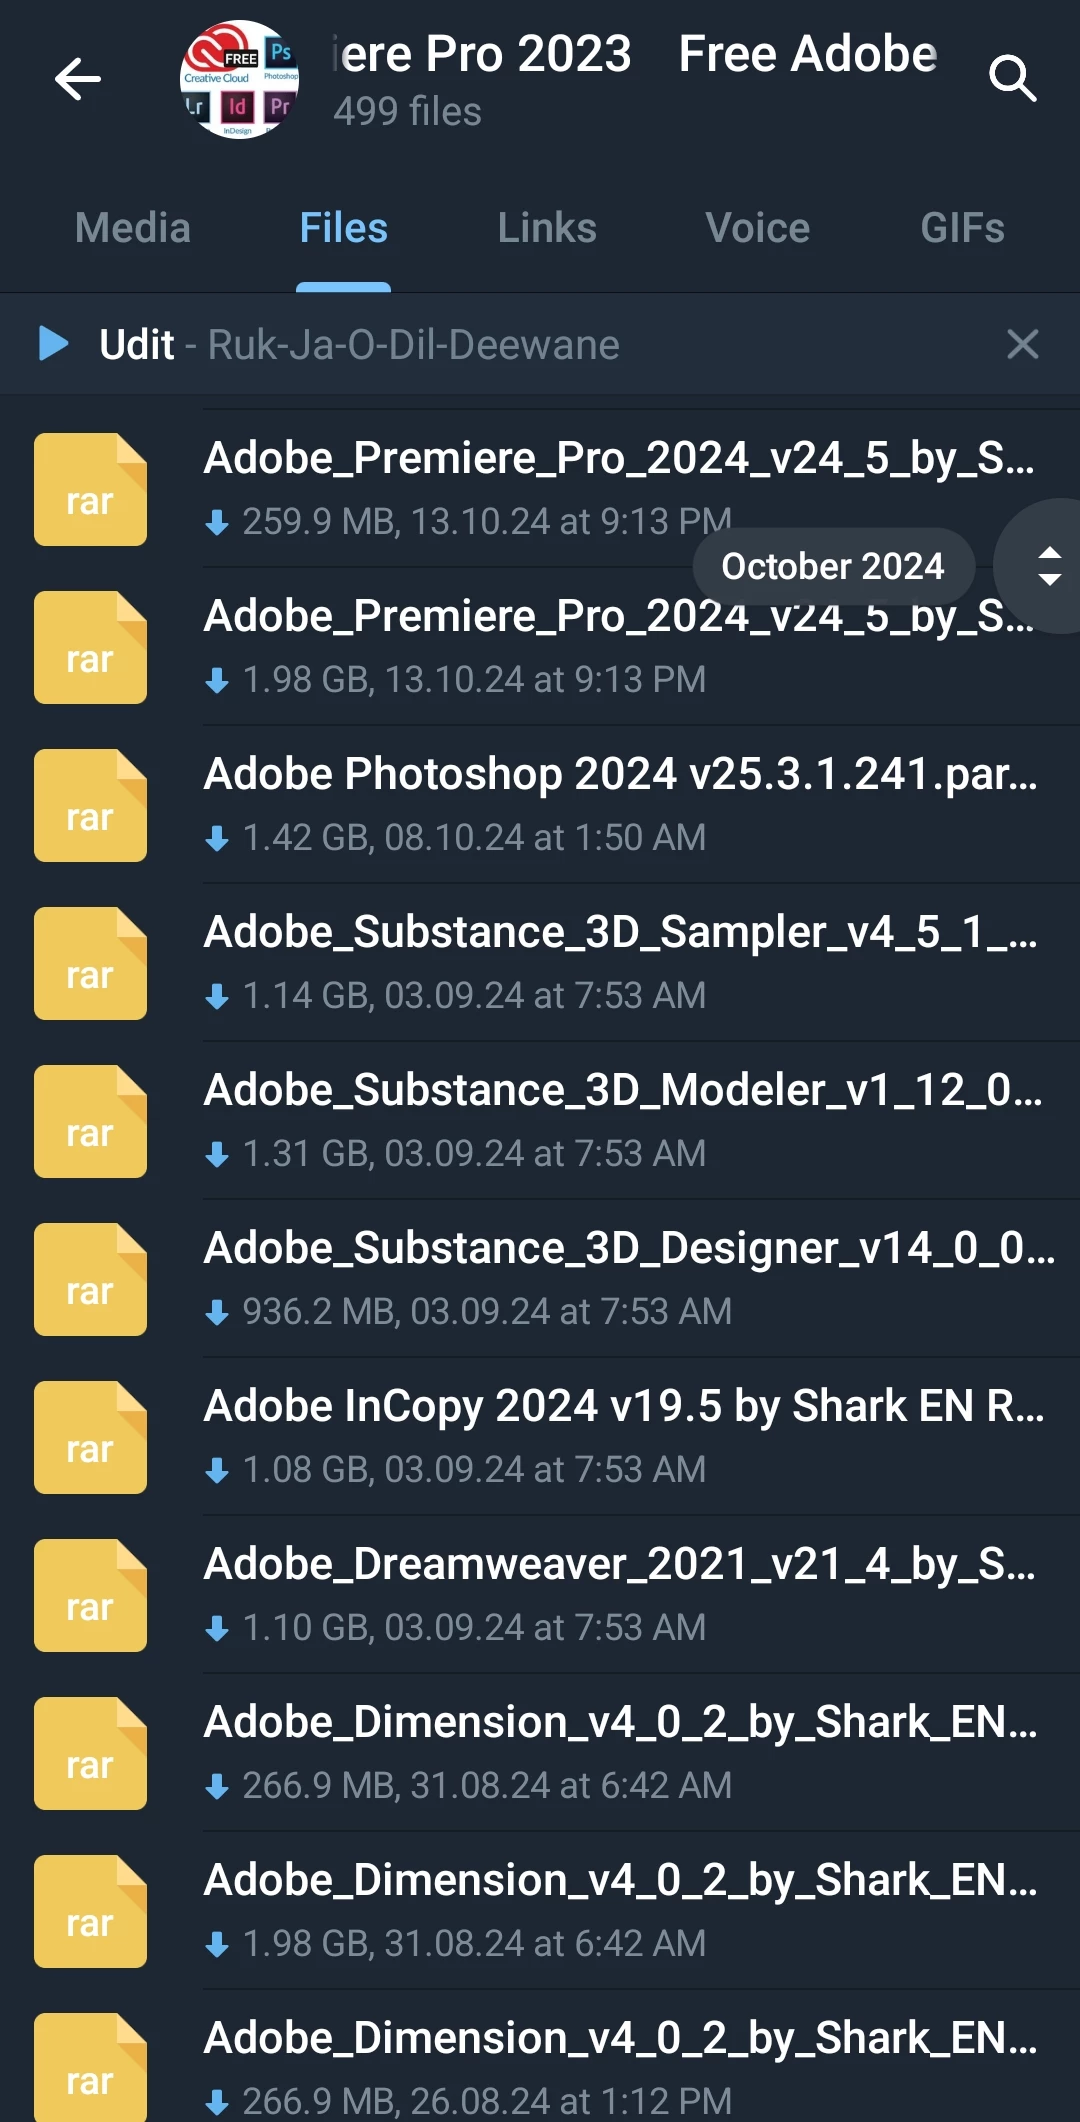1080x2122 pixels.
Task: Download arrow beside 1.42 GB size
Action: tap(217, 838)
